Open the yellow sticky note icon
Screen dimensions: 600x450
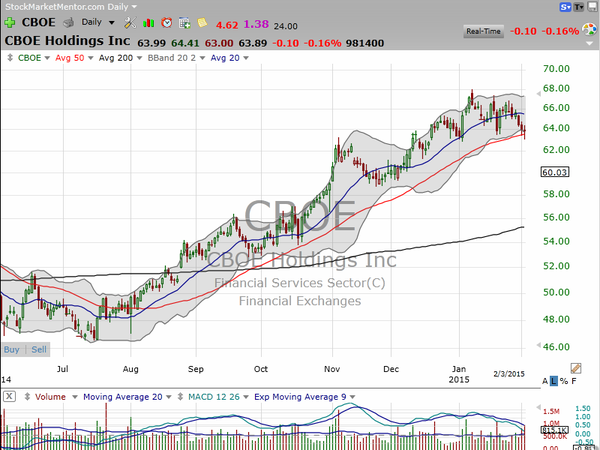point(202,23)
